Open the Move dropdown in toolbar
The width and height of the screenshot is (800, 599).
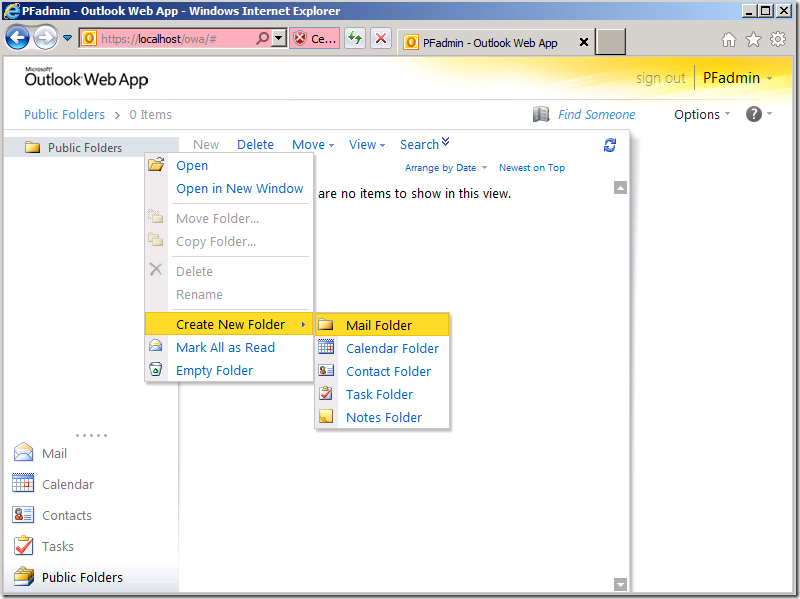(x=313, y=145)
